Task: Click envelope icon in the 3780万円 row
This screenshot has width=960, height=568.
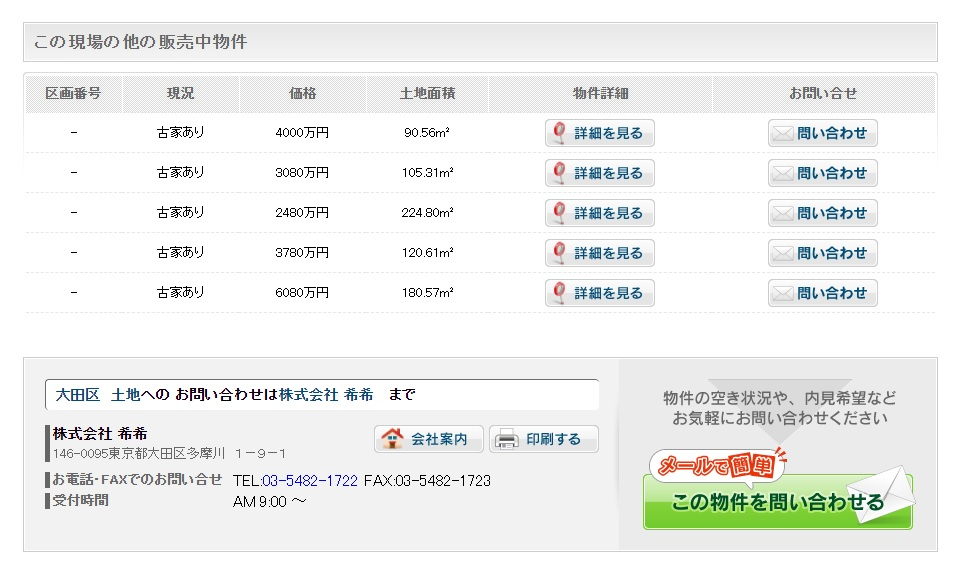Action: click(783, 253)
